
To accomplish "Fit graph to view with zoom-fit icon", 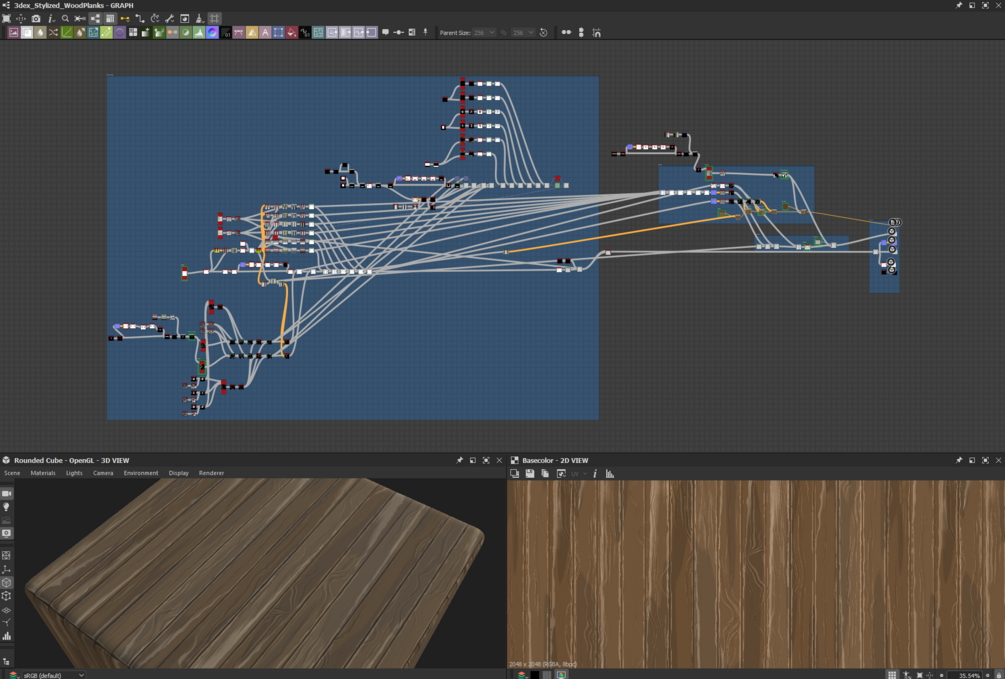I will pyautogui.click(x=6, y=19).
